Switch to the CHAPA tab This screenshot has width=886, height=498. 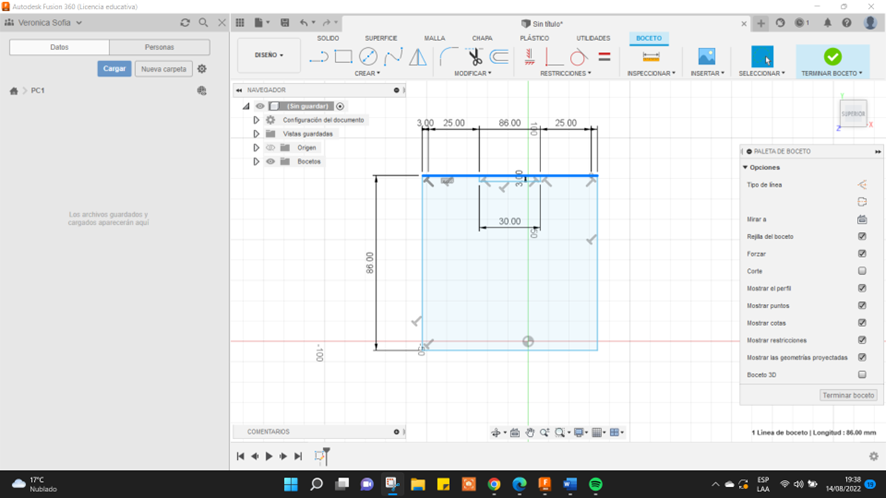482,38
